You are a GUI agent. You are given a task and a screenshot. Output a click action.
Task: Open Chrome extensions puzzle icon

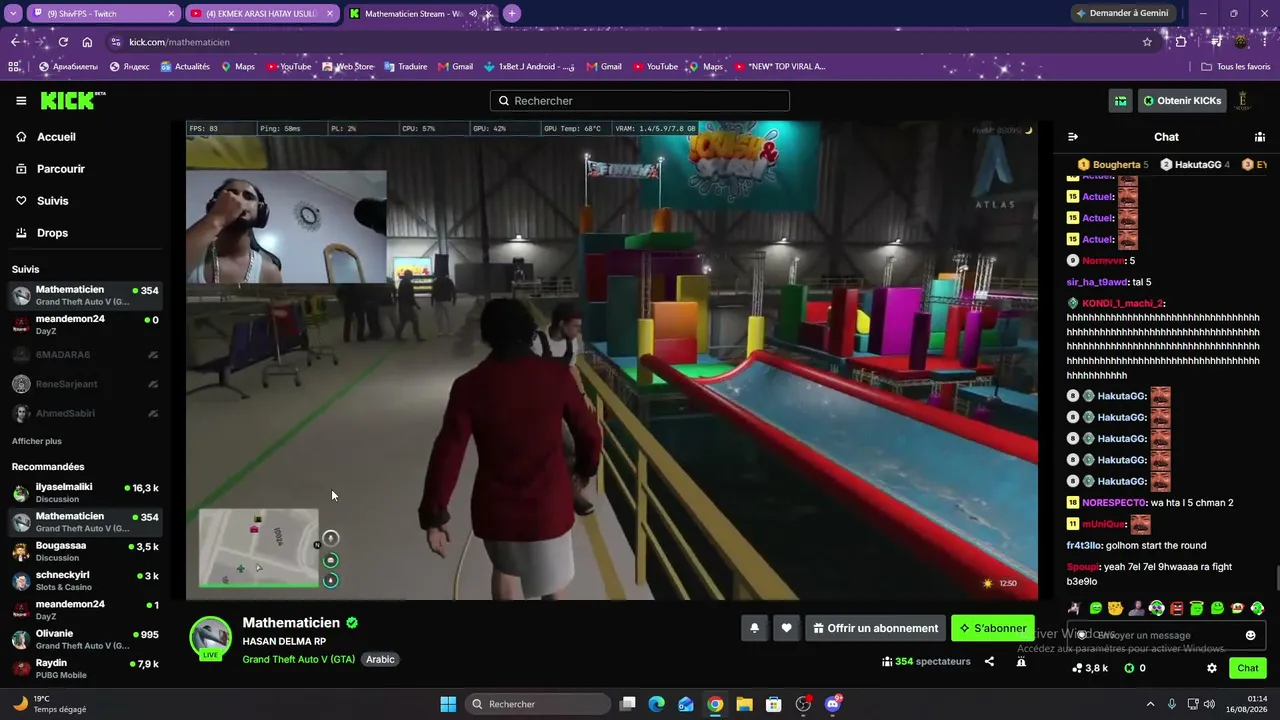tap(1181, 42)
